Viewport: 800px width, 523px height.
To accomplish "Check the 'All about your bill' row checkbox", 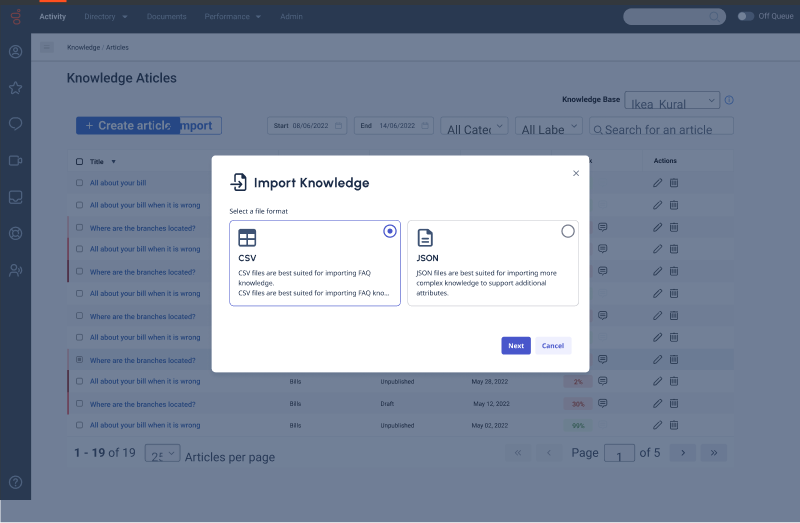I will 80,183.
